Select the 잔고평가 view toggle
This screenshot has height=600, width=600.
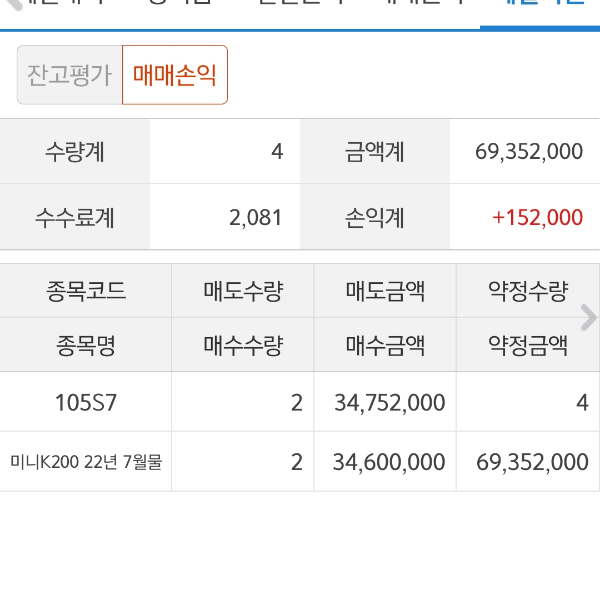point(69,75)
